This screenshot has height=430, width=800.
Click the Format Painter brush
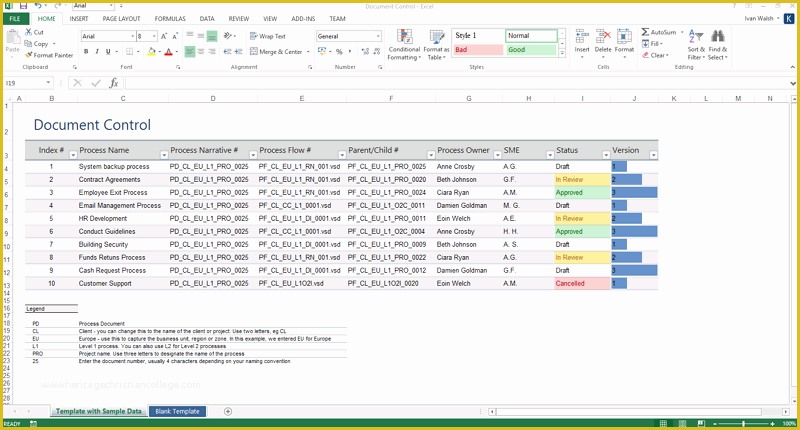(29, 55)
